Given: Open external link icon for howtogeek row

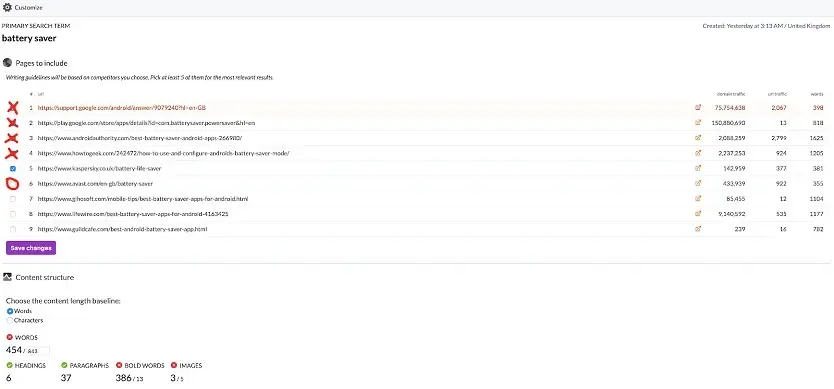Looking at the screenshot, I should click(698, 153).
